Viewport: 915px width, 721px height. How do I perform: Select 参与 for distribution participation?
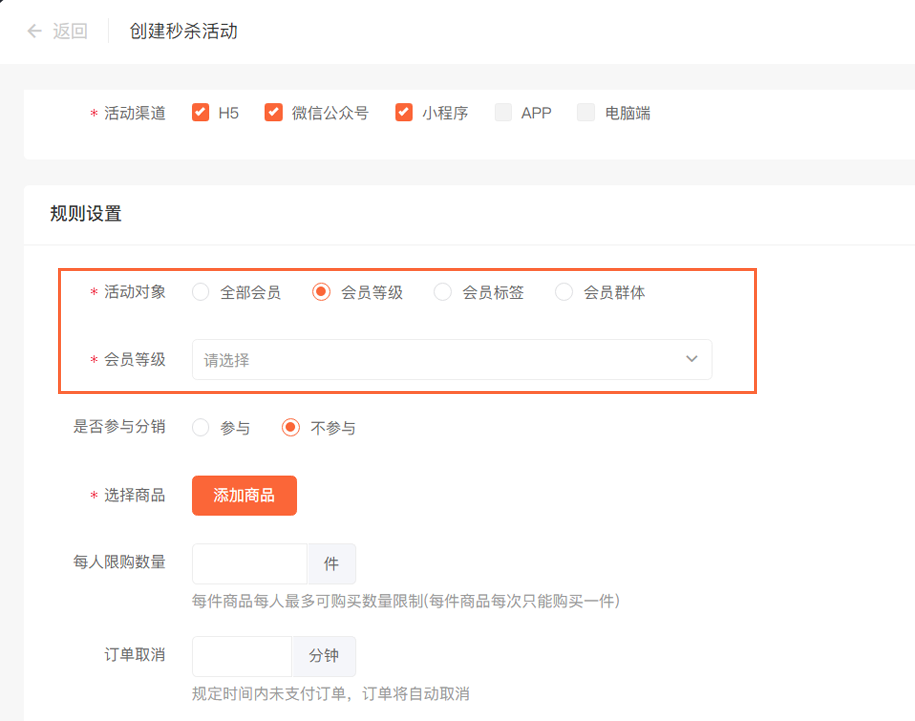tap(201, 428)
